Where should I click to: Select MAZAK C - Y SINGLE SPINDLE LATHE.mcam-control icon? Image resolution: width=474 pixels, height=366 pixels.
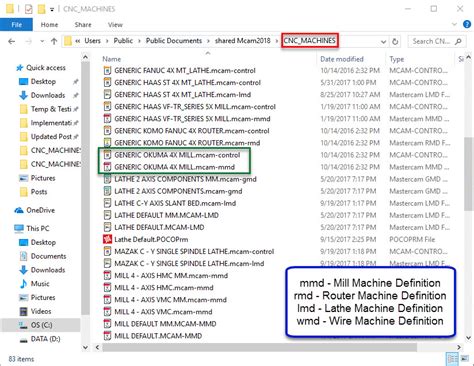(x=107, y=251)
